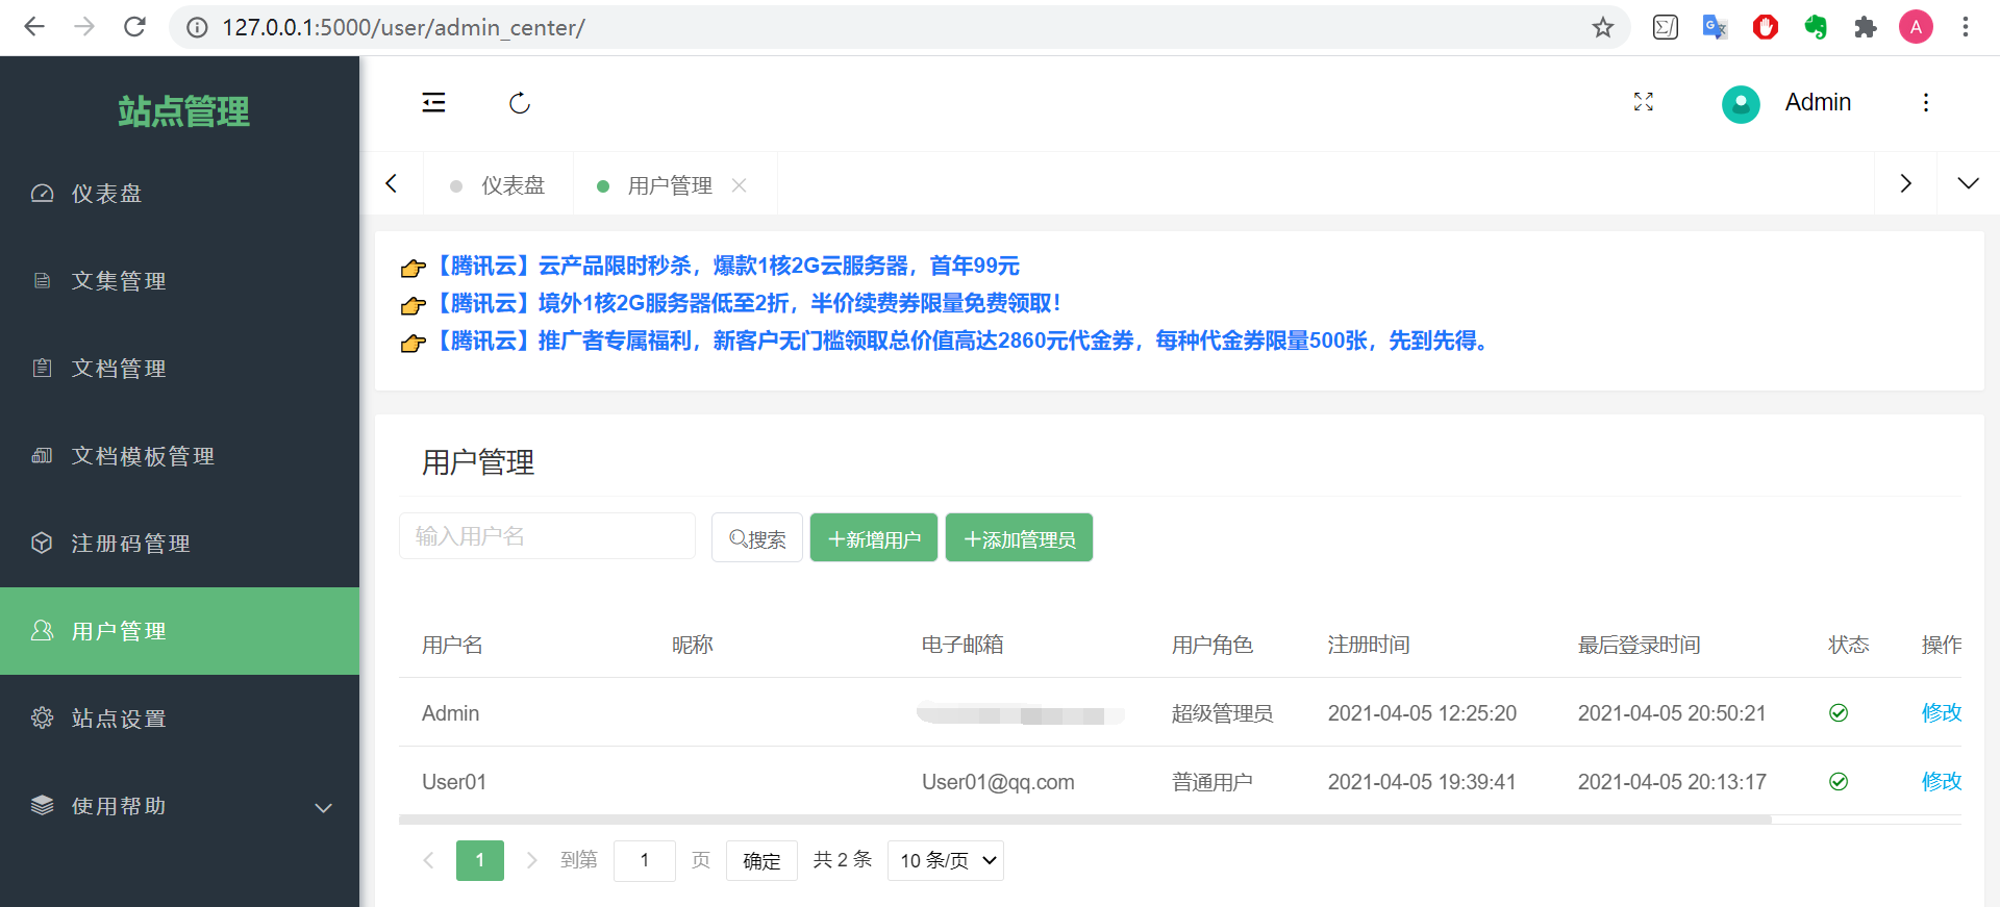The width and height of the screenshot is (2000, 907).
Task: Click the horizontal scrollbar under the table
Action: (x=1085, y=819)
